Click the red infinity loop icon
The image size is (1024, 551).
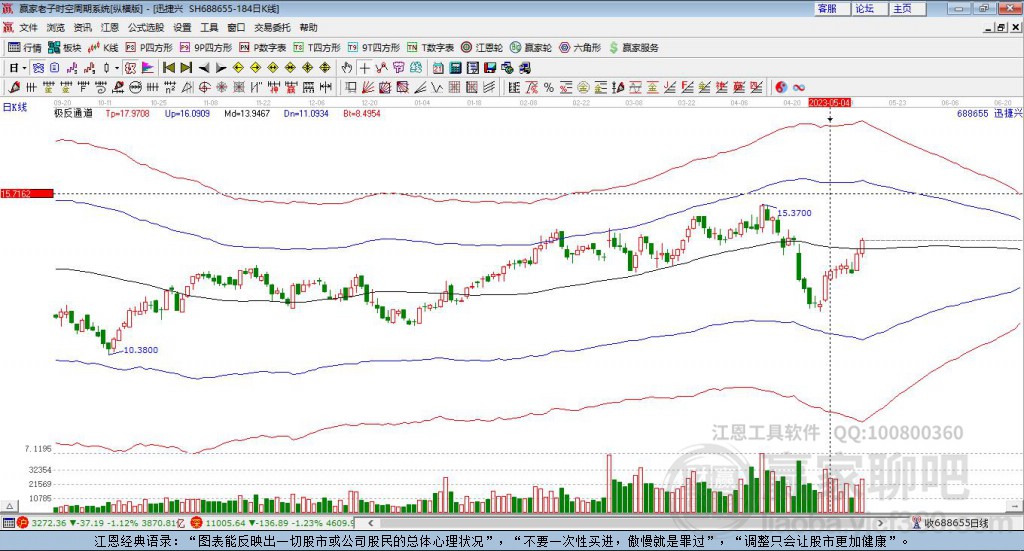[x=799, y=87]
